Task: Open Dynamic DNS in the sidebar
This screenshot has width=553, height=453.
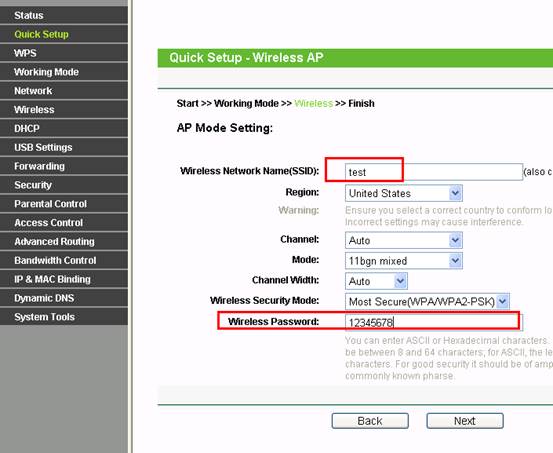Action: pos(64,298)
